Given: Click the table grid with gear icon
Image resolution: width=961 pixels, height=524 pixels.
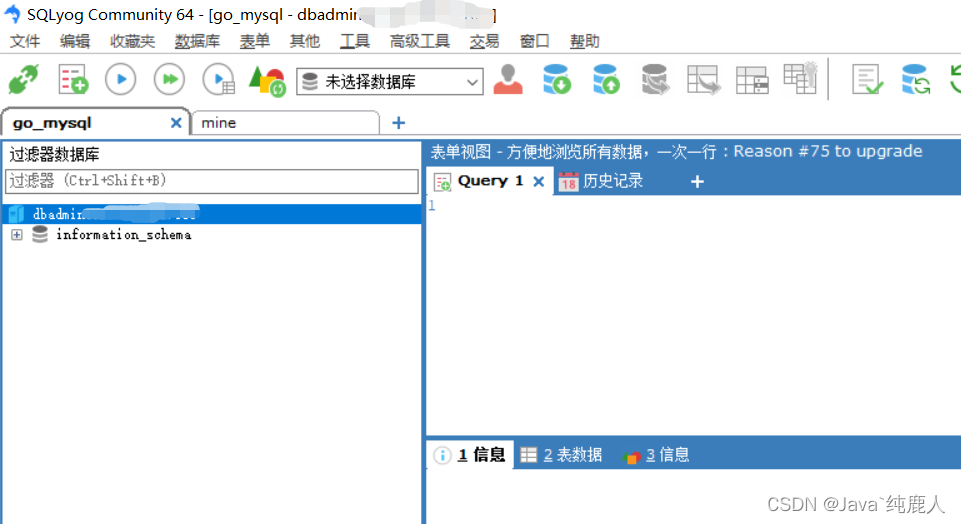Looking at the screenshot, I should tap(800, 78).
